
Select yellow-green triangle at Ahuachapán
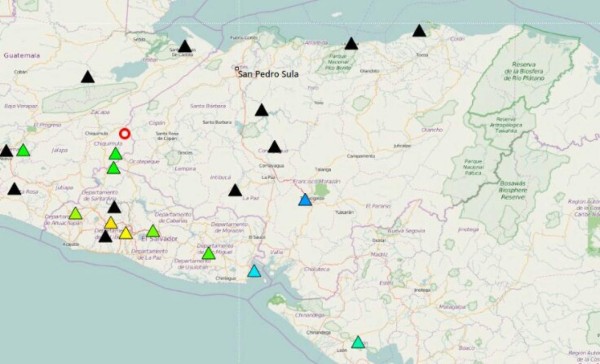click(75, 213)
